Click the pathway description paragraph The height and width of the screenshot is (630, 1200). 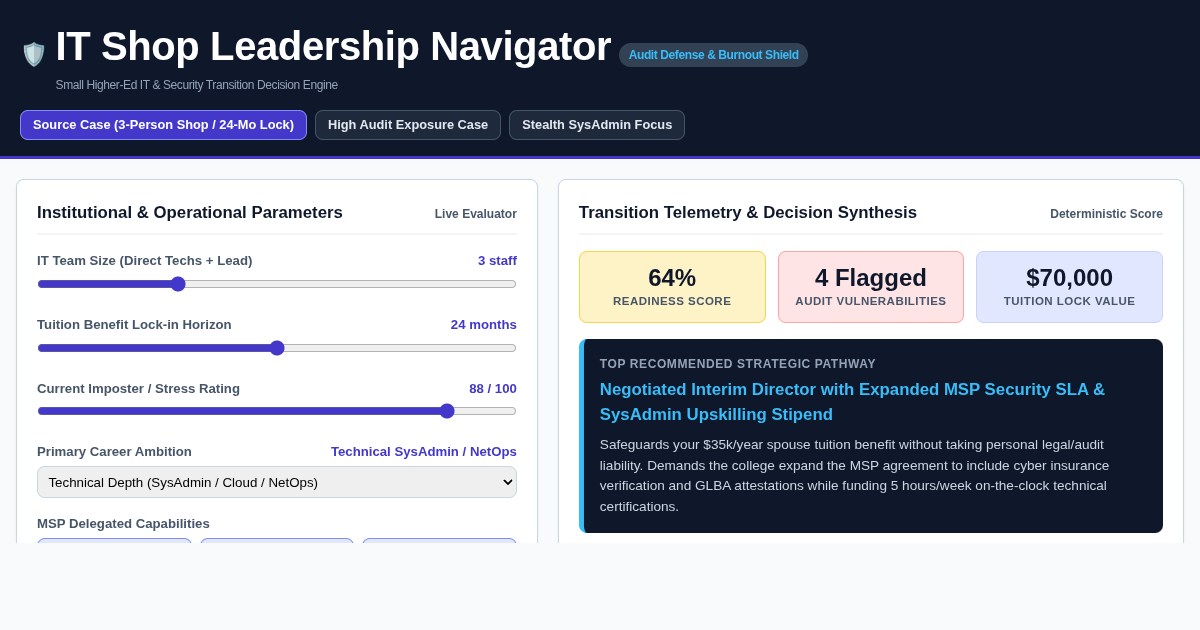pos(854,475)
